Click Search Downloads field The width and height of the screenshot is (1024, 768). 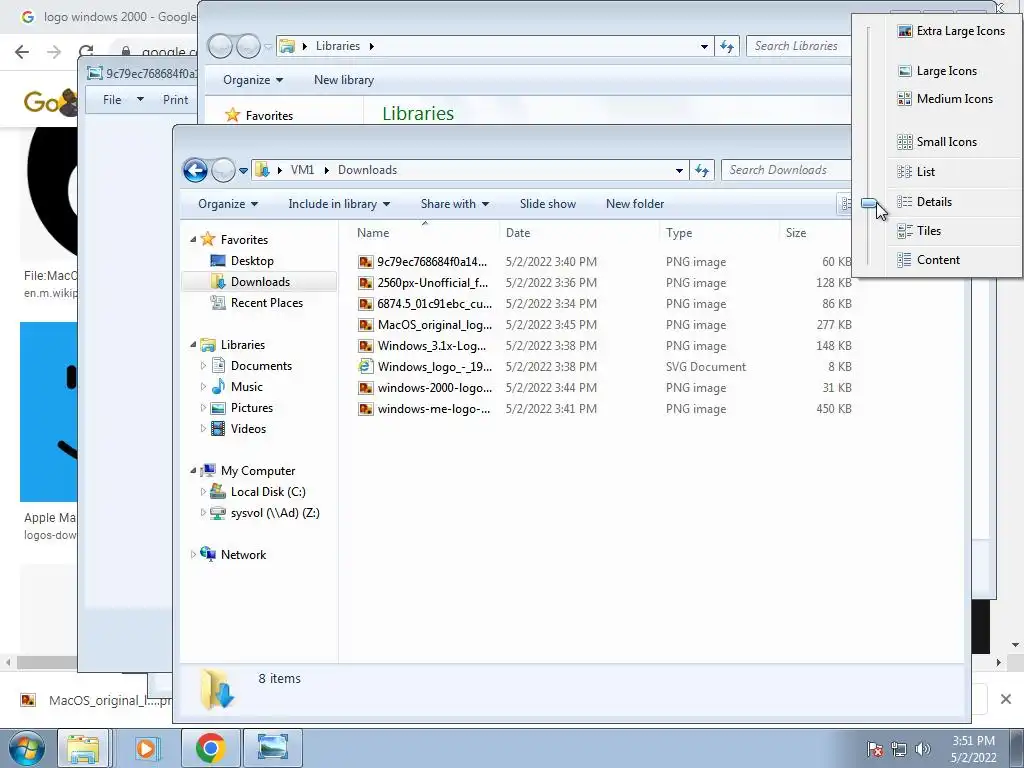(x=787, y=170)
